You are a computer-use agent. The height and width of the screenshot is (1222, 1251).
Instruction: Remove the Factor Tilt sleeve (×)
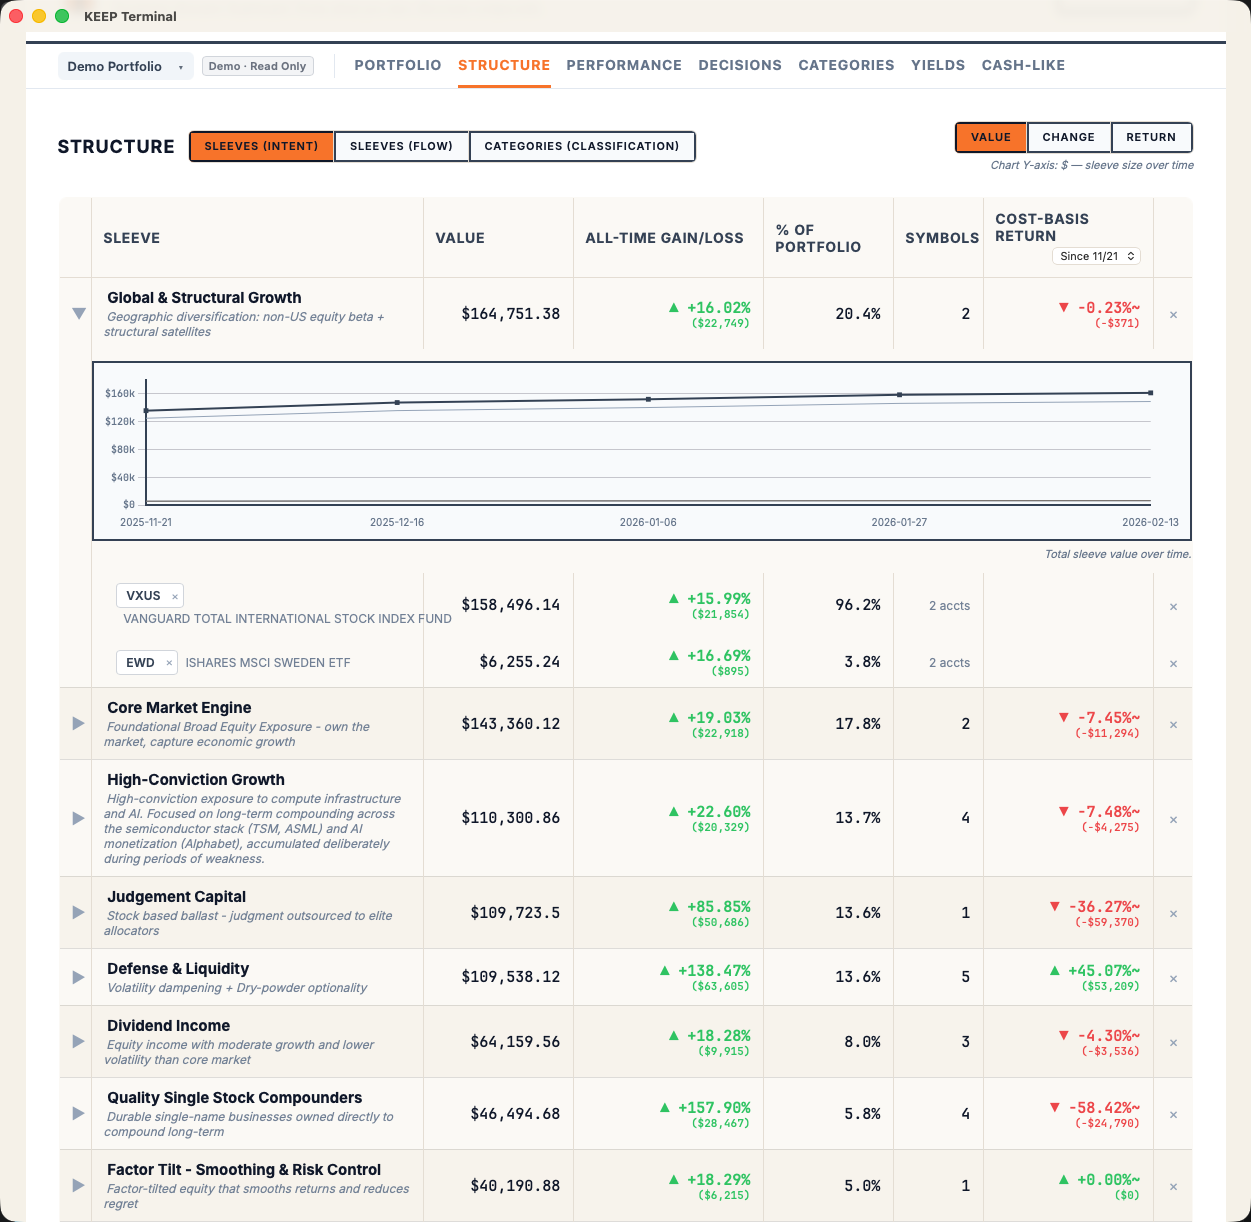click(x=1173, y=1187)
